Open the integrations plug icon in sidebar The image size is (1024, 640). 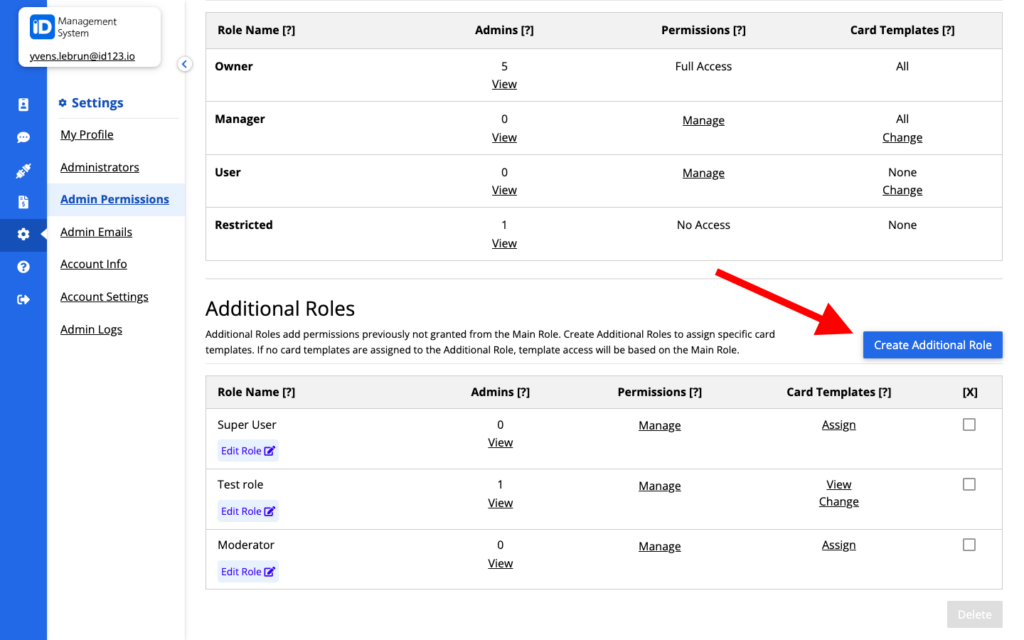[x=22, y=169]
